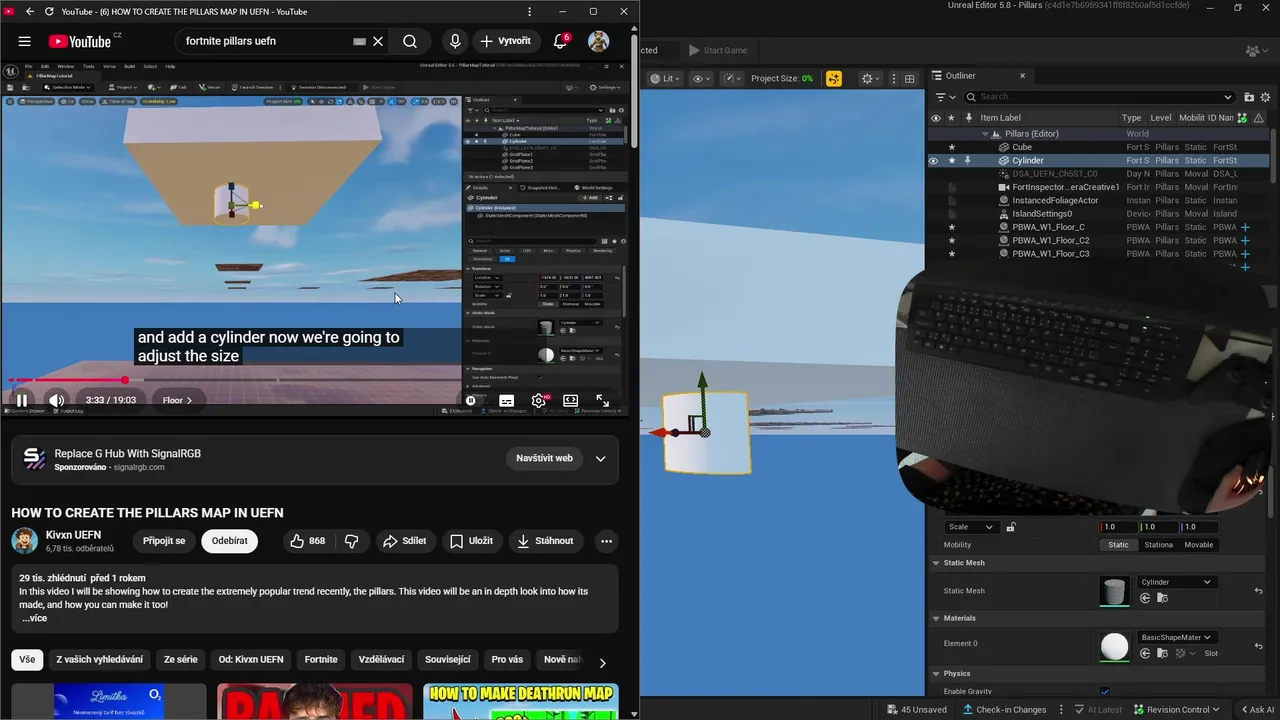Toggle the Enable Gravity checkbox
The image size is (1280, 720).
(x=1105, y=692)
